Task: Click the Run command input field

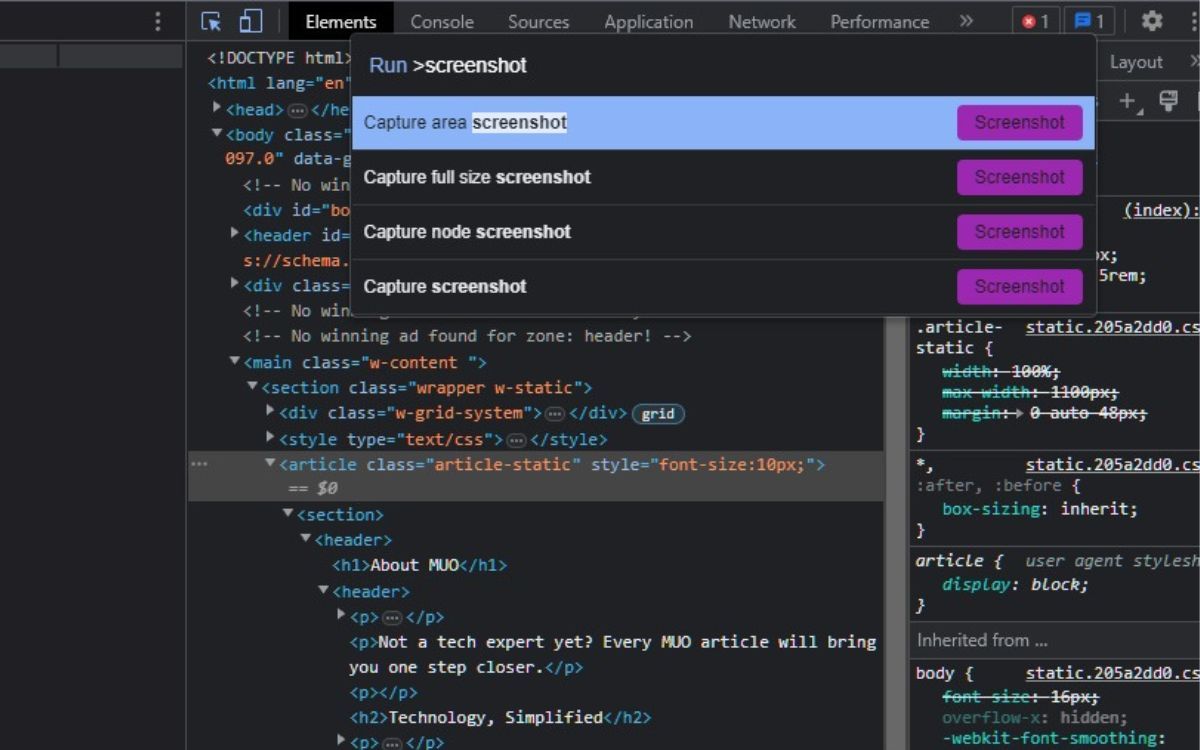Action: click(700, 65)
